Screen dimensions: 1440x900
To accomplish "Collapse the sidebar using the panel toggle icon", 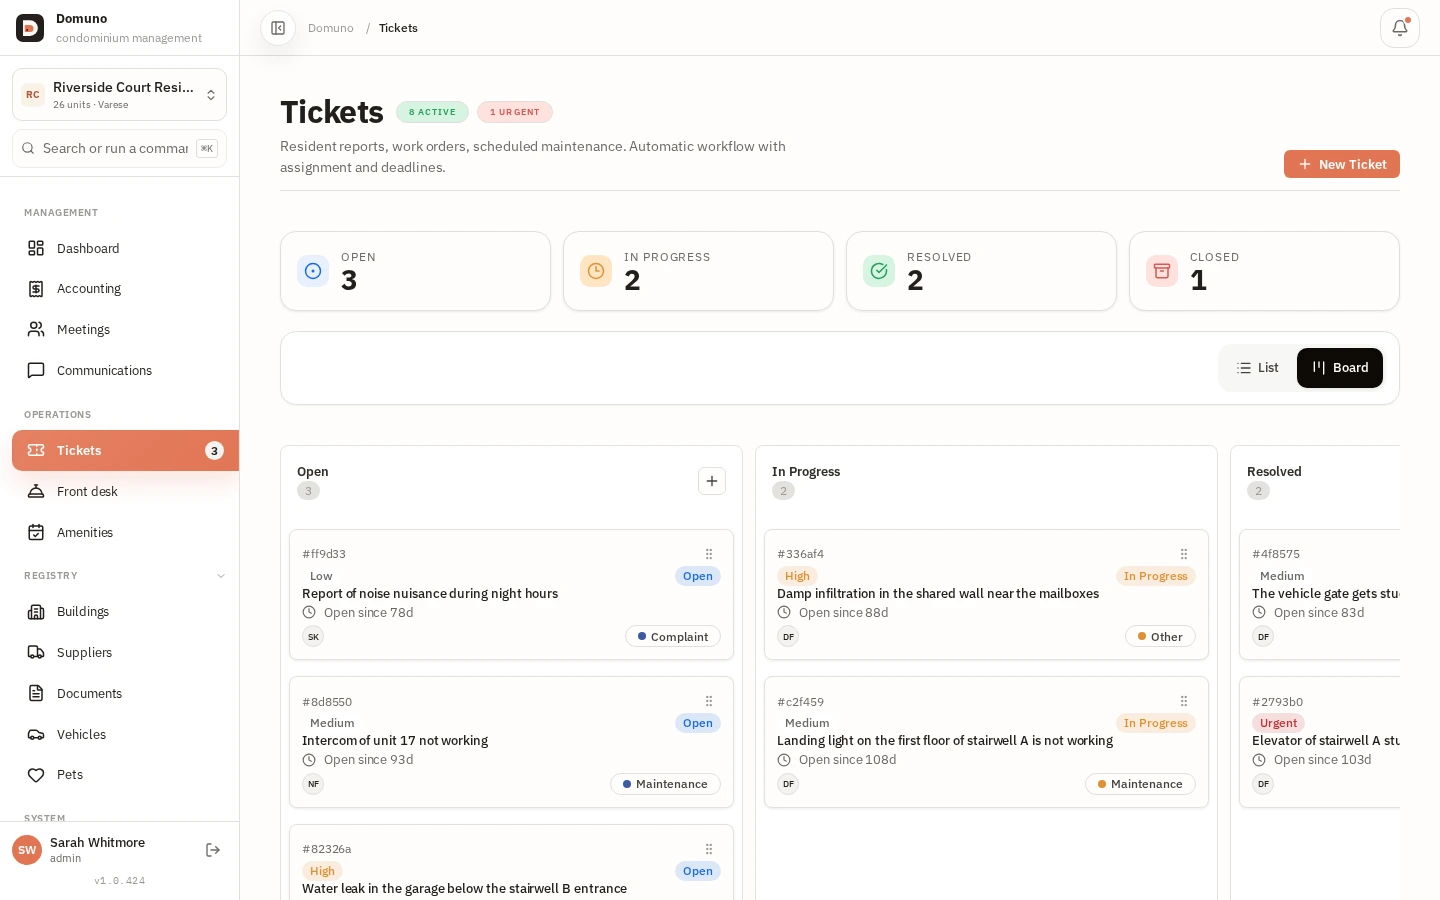I will (278, 28).
